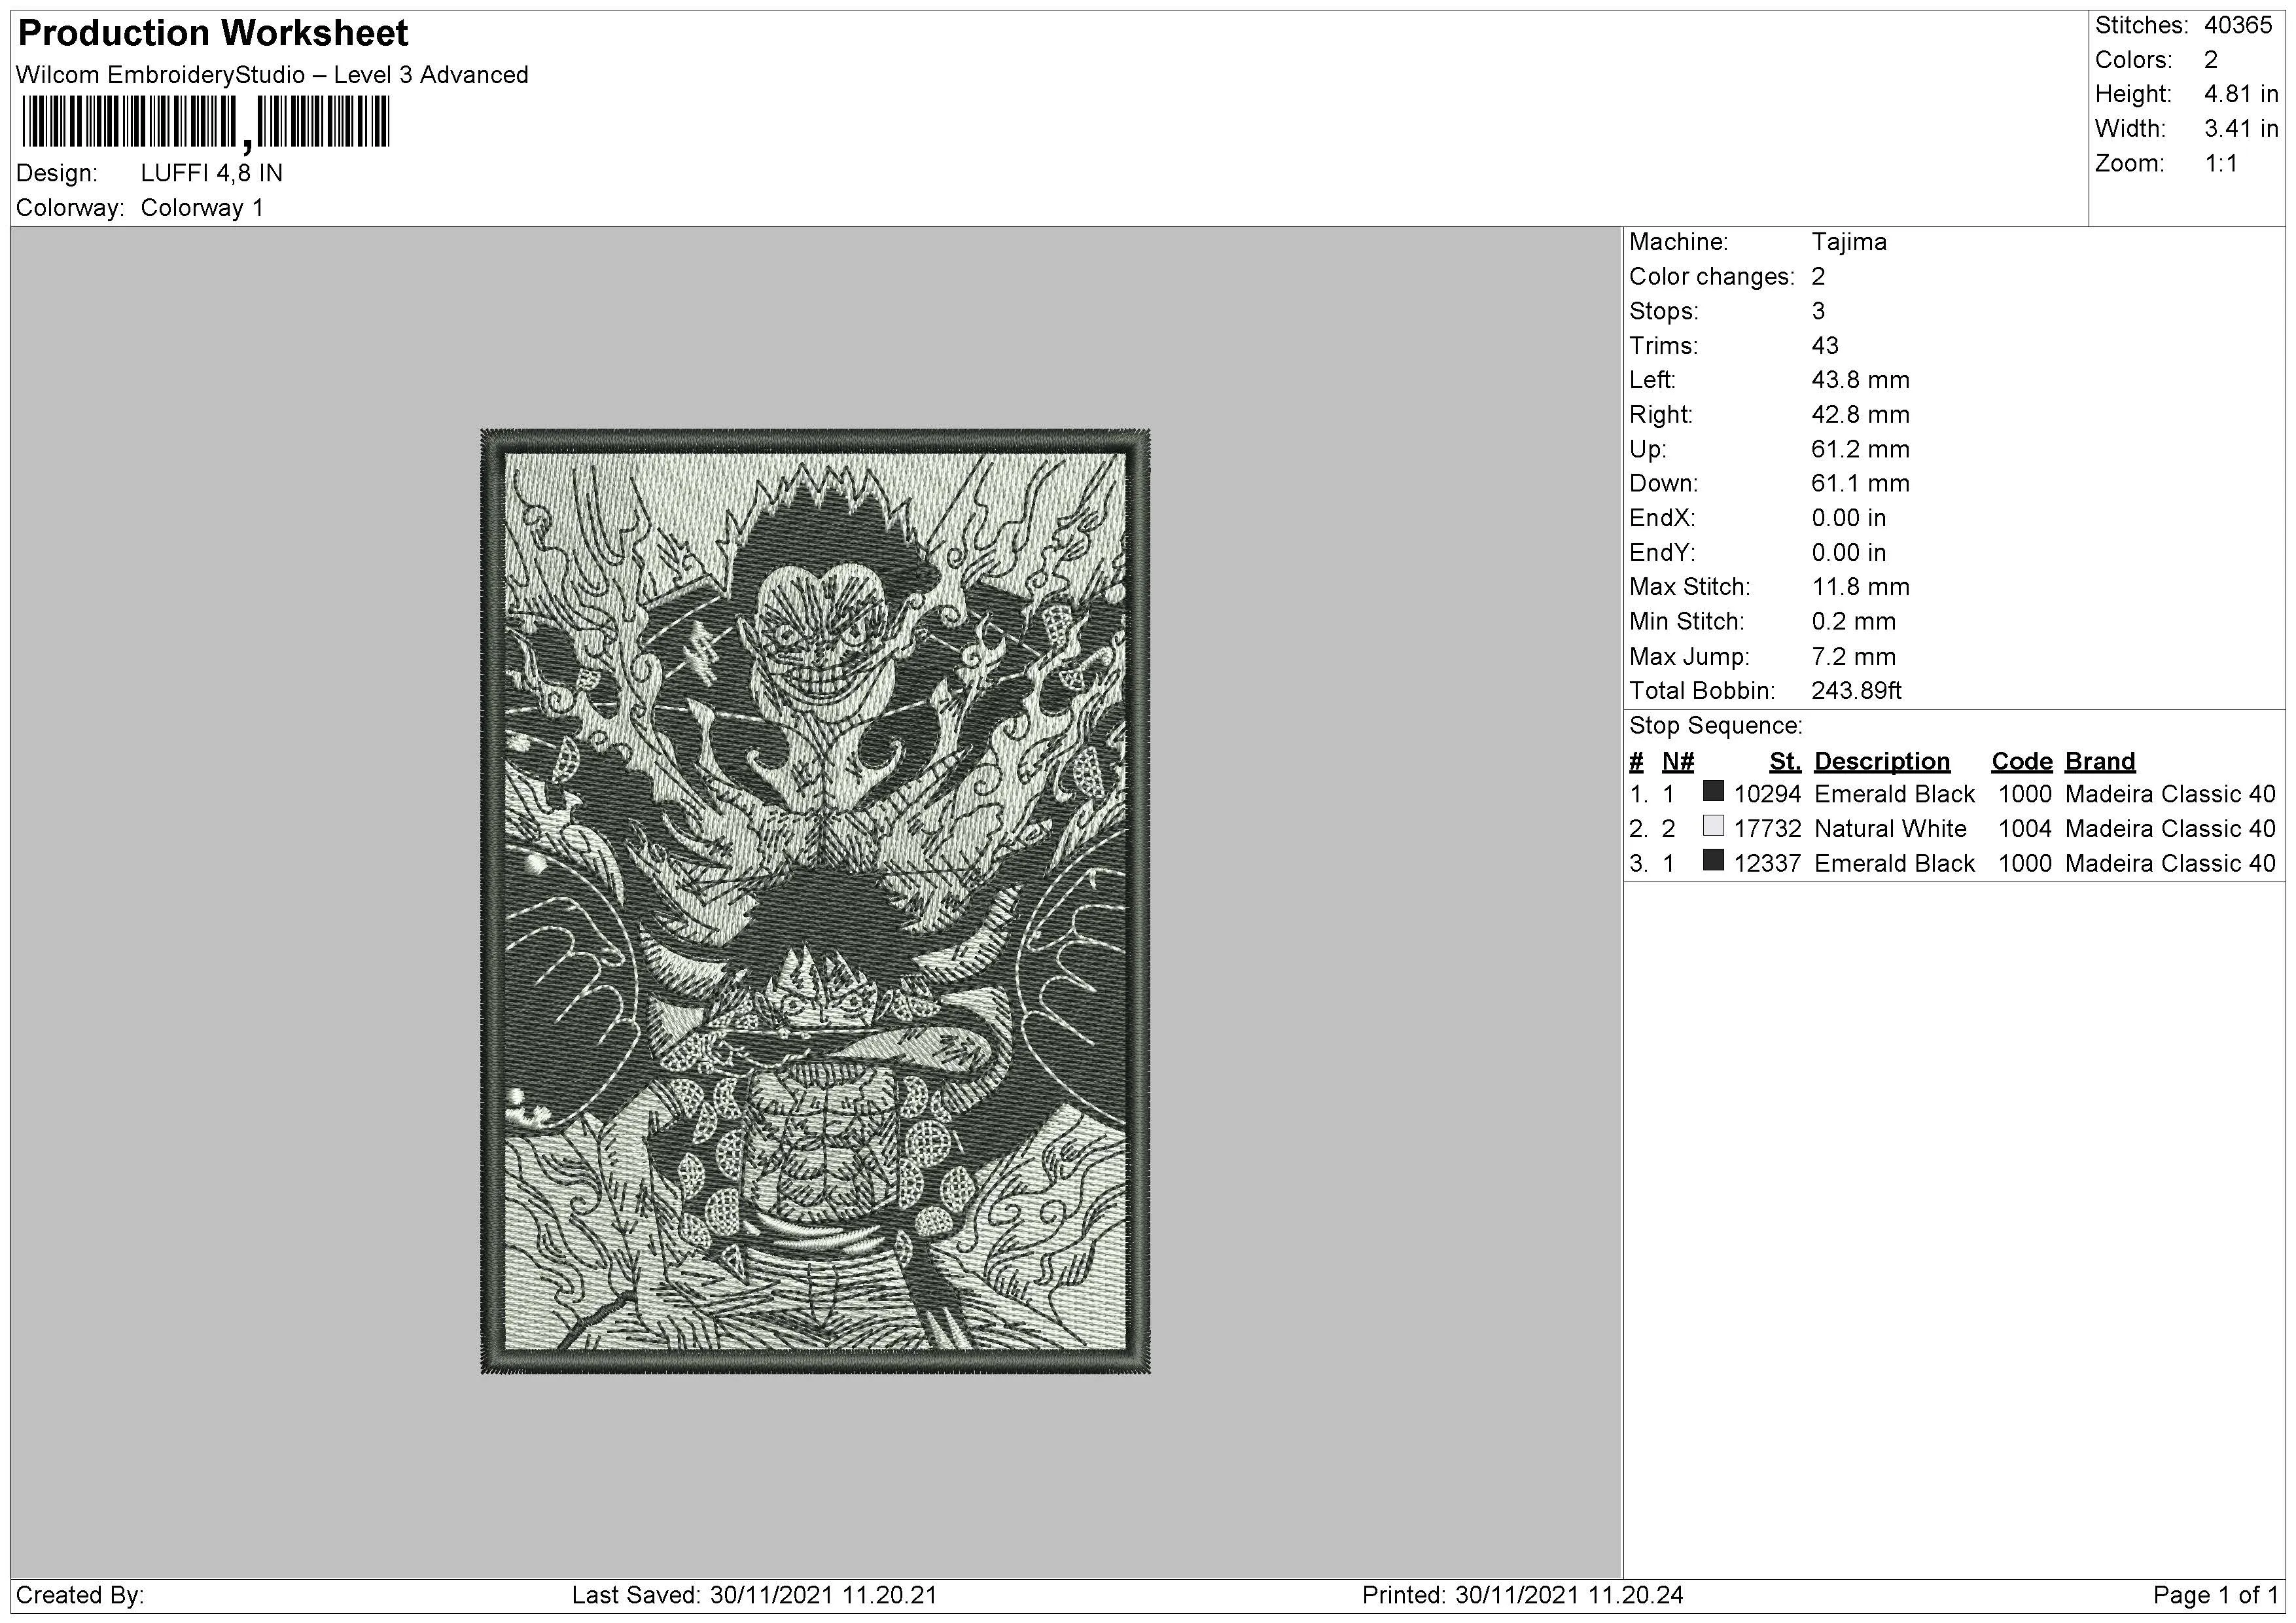
Task: Click the Trims value 43
Action: tap(1825, 346)
